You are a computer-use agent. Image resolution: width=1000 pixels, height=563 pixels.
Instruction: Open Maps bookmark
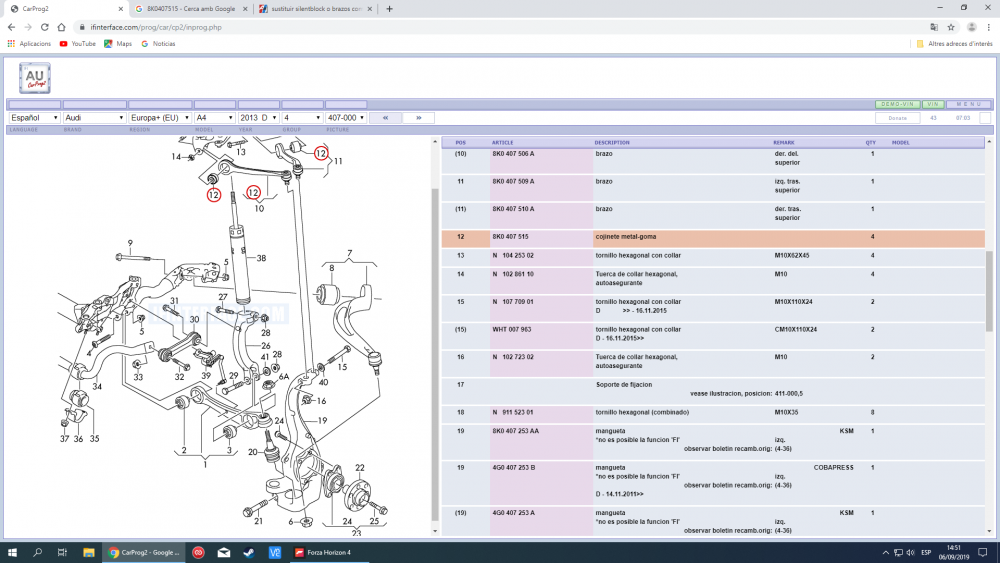(x=118, y=44)
